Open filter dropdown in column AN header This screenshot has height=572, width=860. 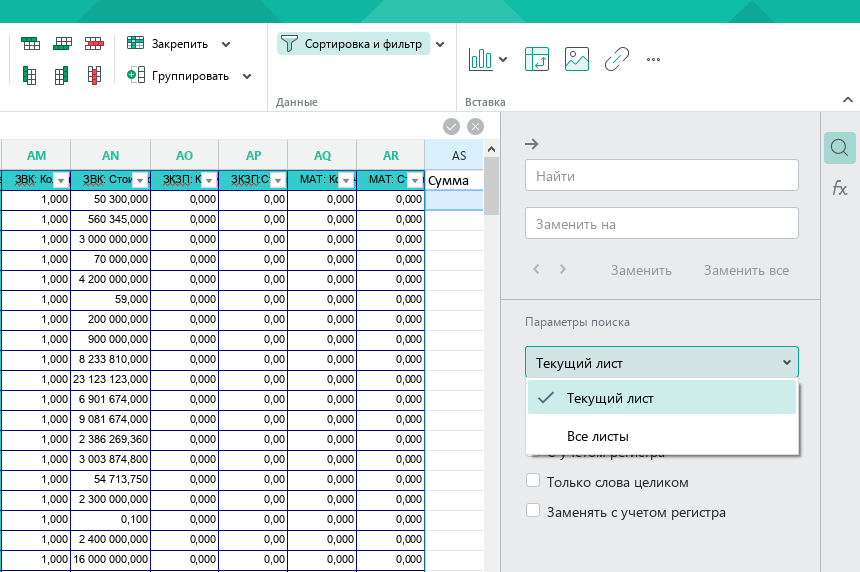pyautogui.click(x=140, y=180)
